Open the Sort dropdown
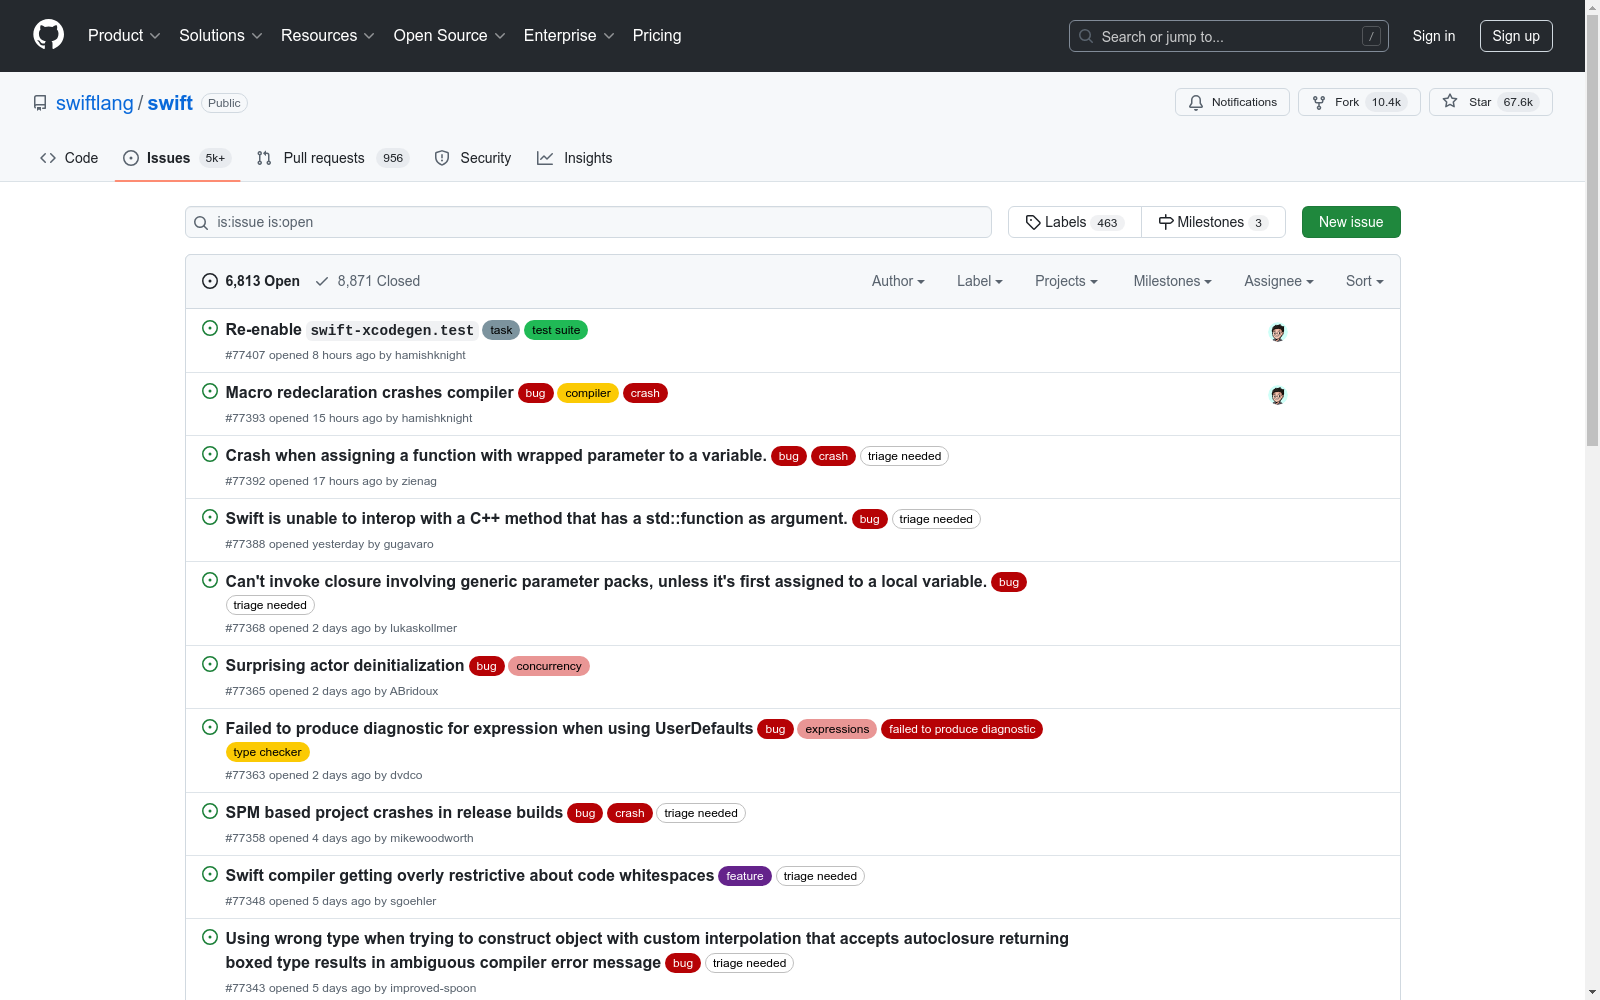The image size is (1600, 1000). click(1365, 281)
